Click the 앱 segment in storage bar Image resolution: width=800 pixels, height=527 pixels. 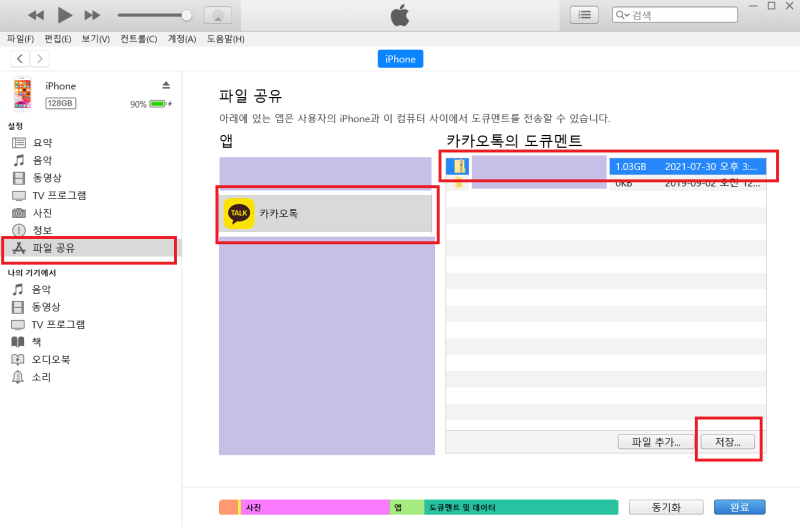tap(407, 507)
